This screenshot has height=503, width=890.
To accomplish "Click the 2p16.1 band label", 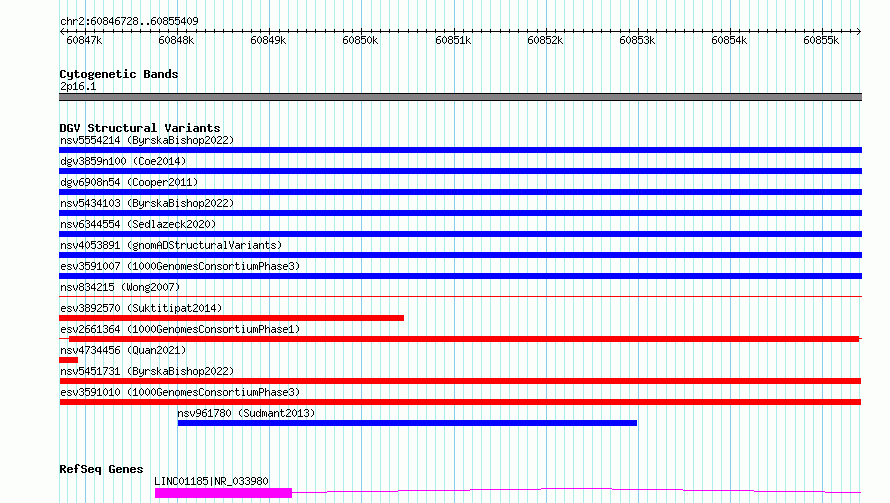I will pos(78,86).
